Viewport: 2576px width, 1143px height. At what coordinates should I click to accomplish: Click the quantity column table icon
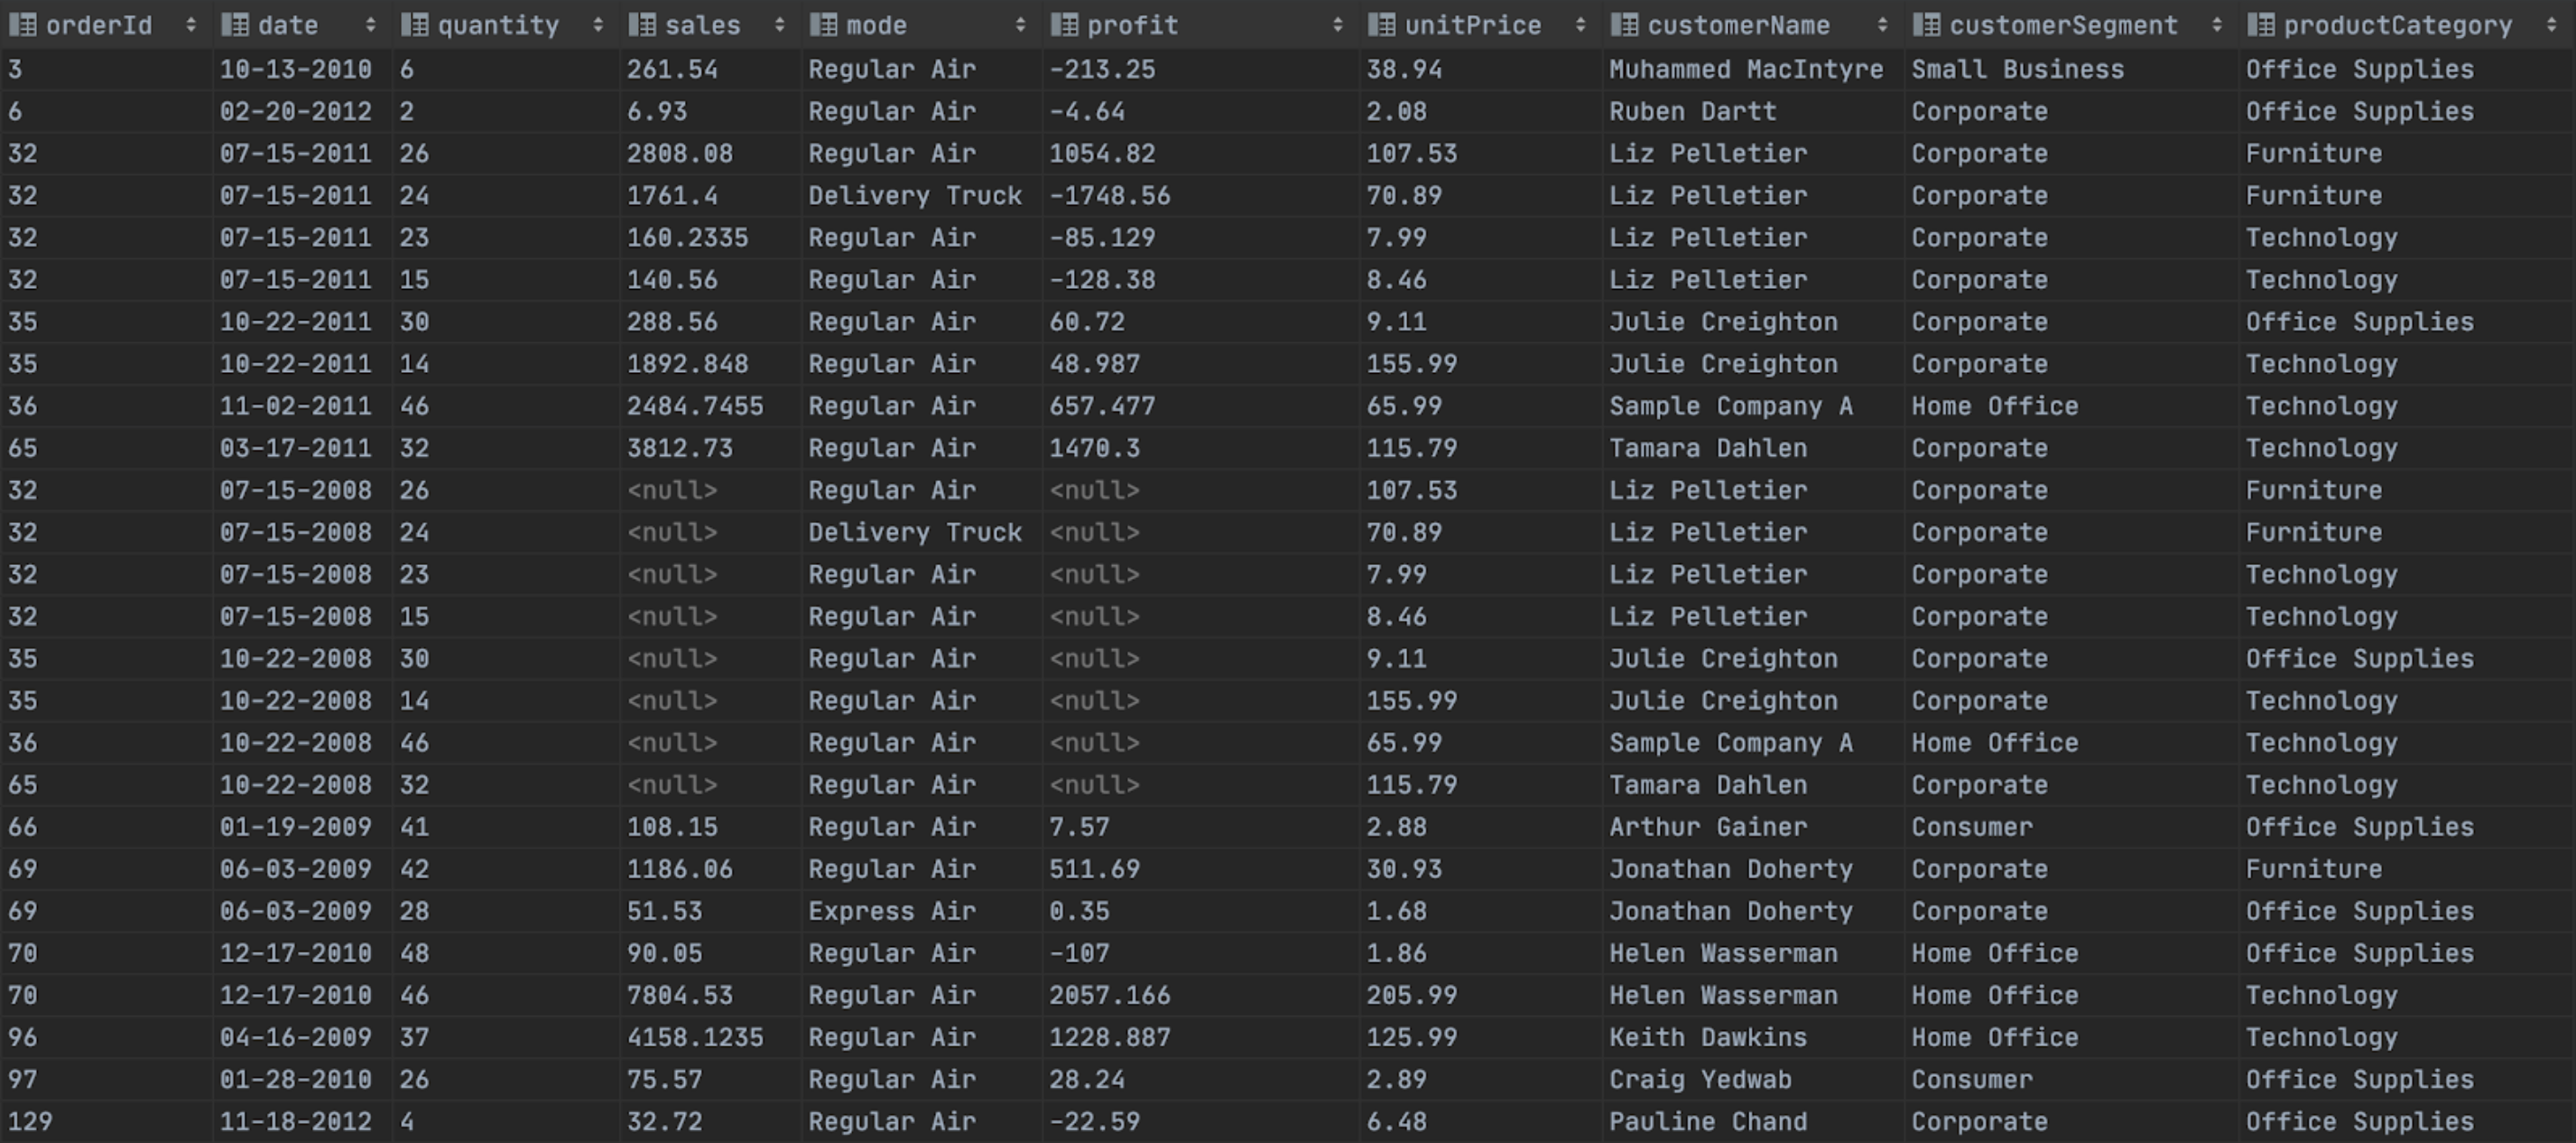pyautogui.click(x=414, y=25)
